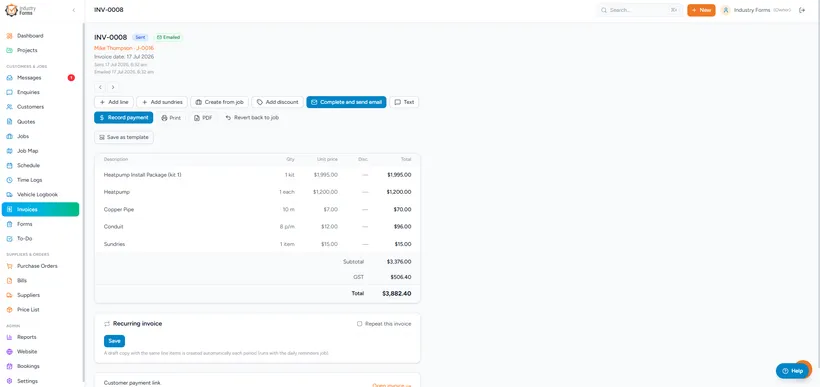
Task: Click the Forms clipboard icon
Action: 9,224
